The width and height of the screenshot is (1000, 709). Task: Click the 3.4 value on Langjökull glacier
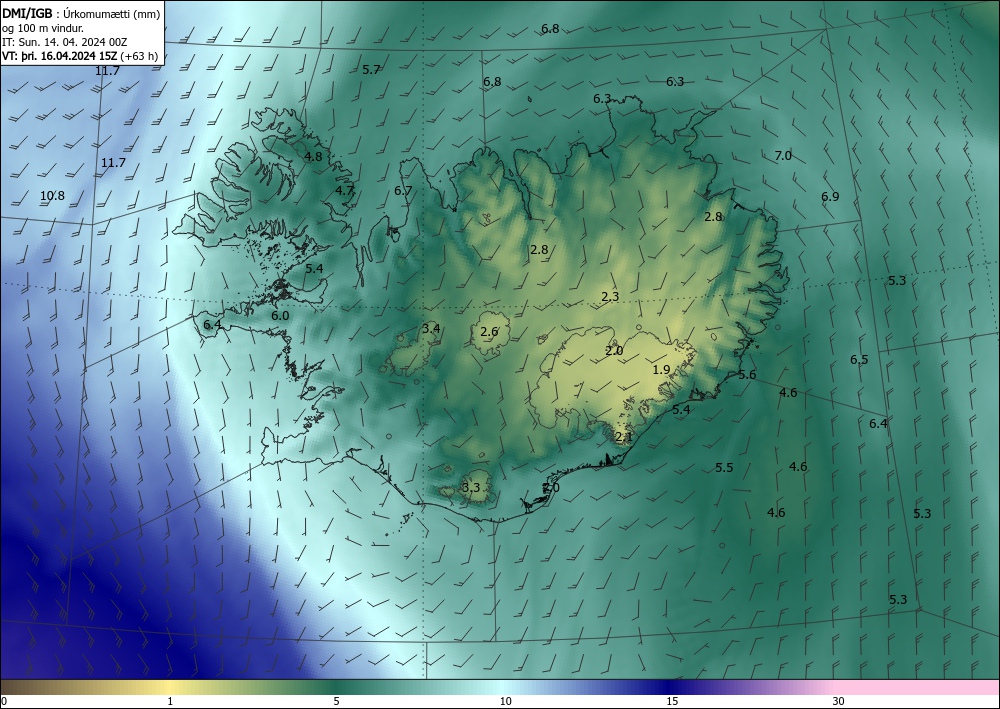431,328
